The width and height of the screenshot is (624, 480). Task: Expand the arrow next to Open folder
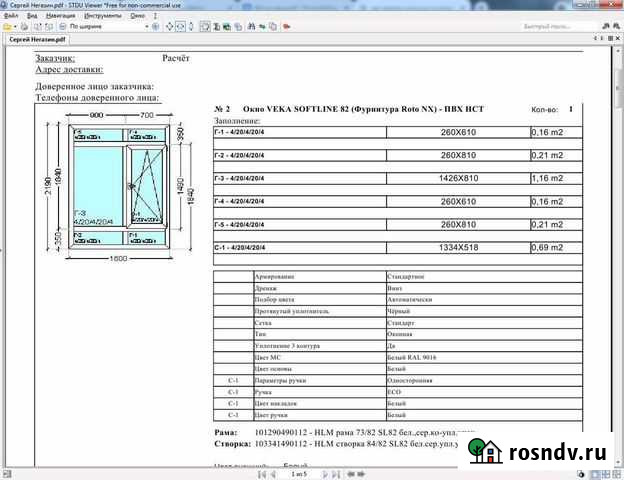pyautogui.click(x=15, y=27)
